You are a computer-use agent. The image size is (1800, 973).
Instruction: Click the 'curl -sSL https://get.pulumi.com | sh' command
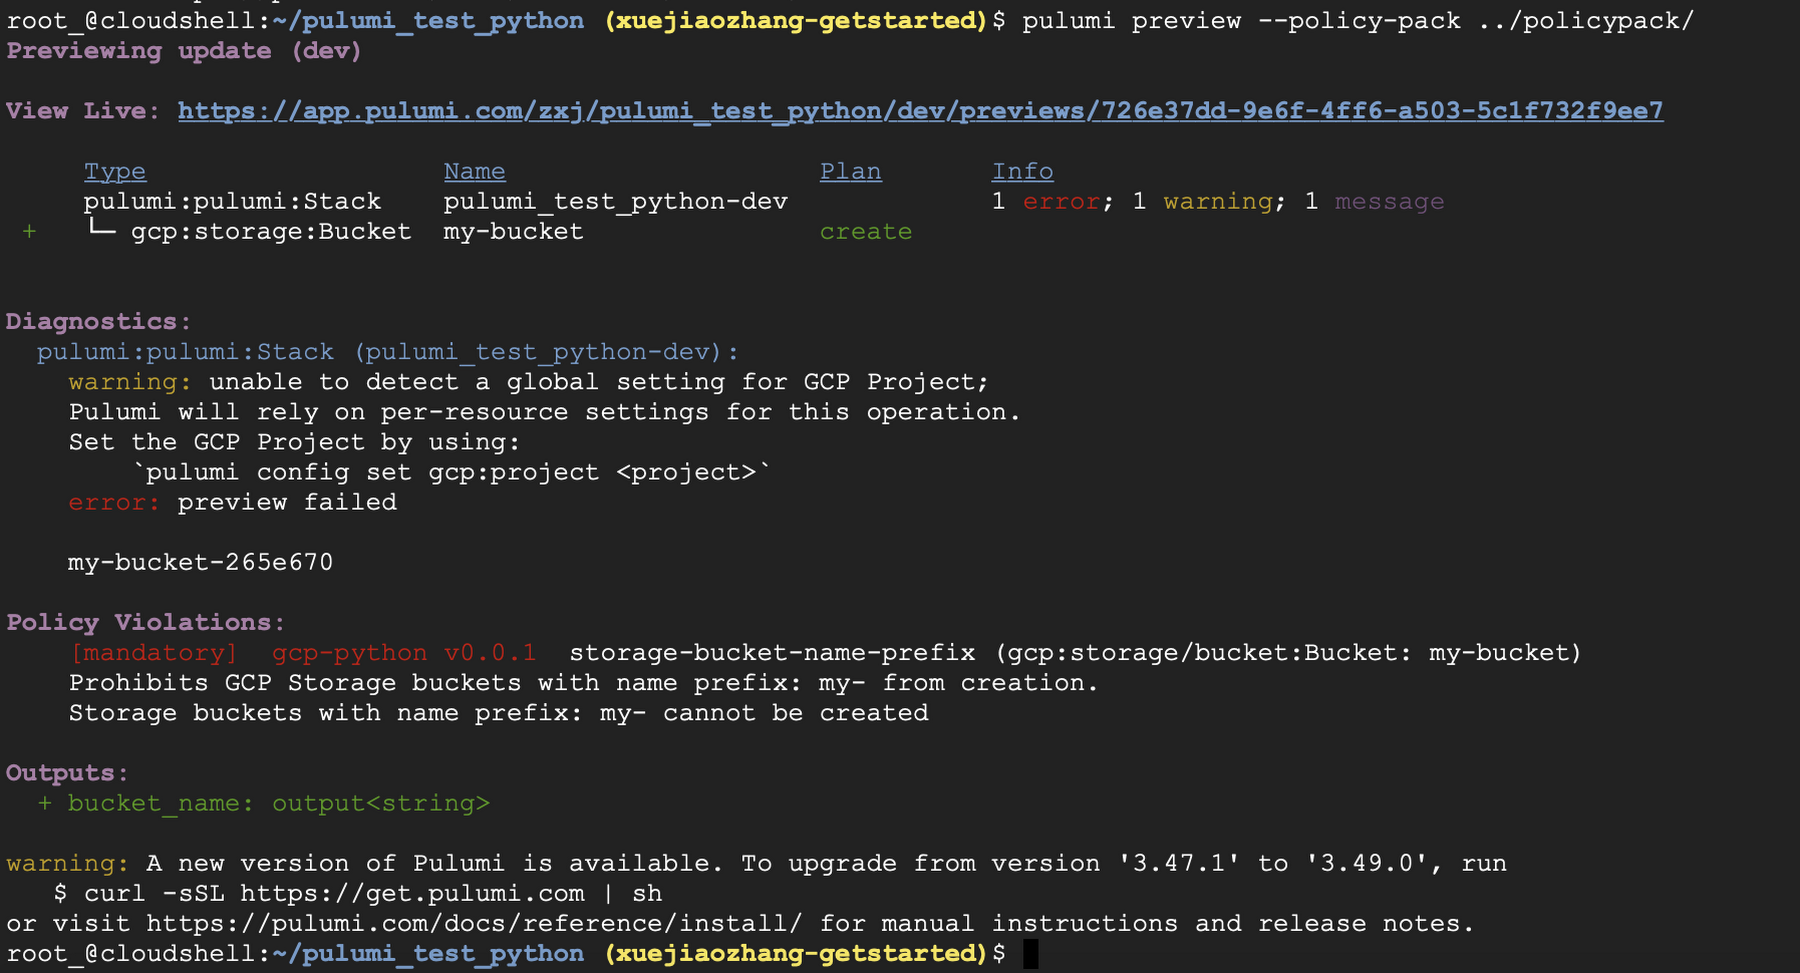tap(373, 893)
